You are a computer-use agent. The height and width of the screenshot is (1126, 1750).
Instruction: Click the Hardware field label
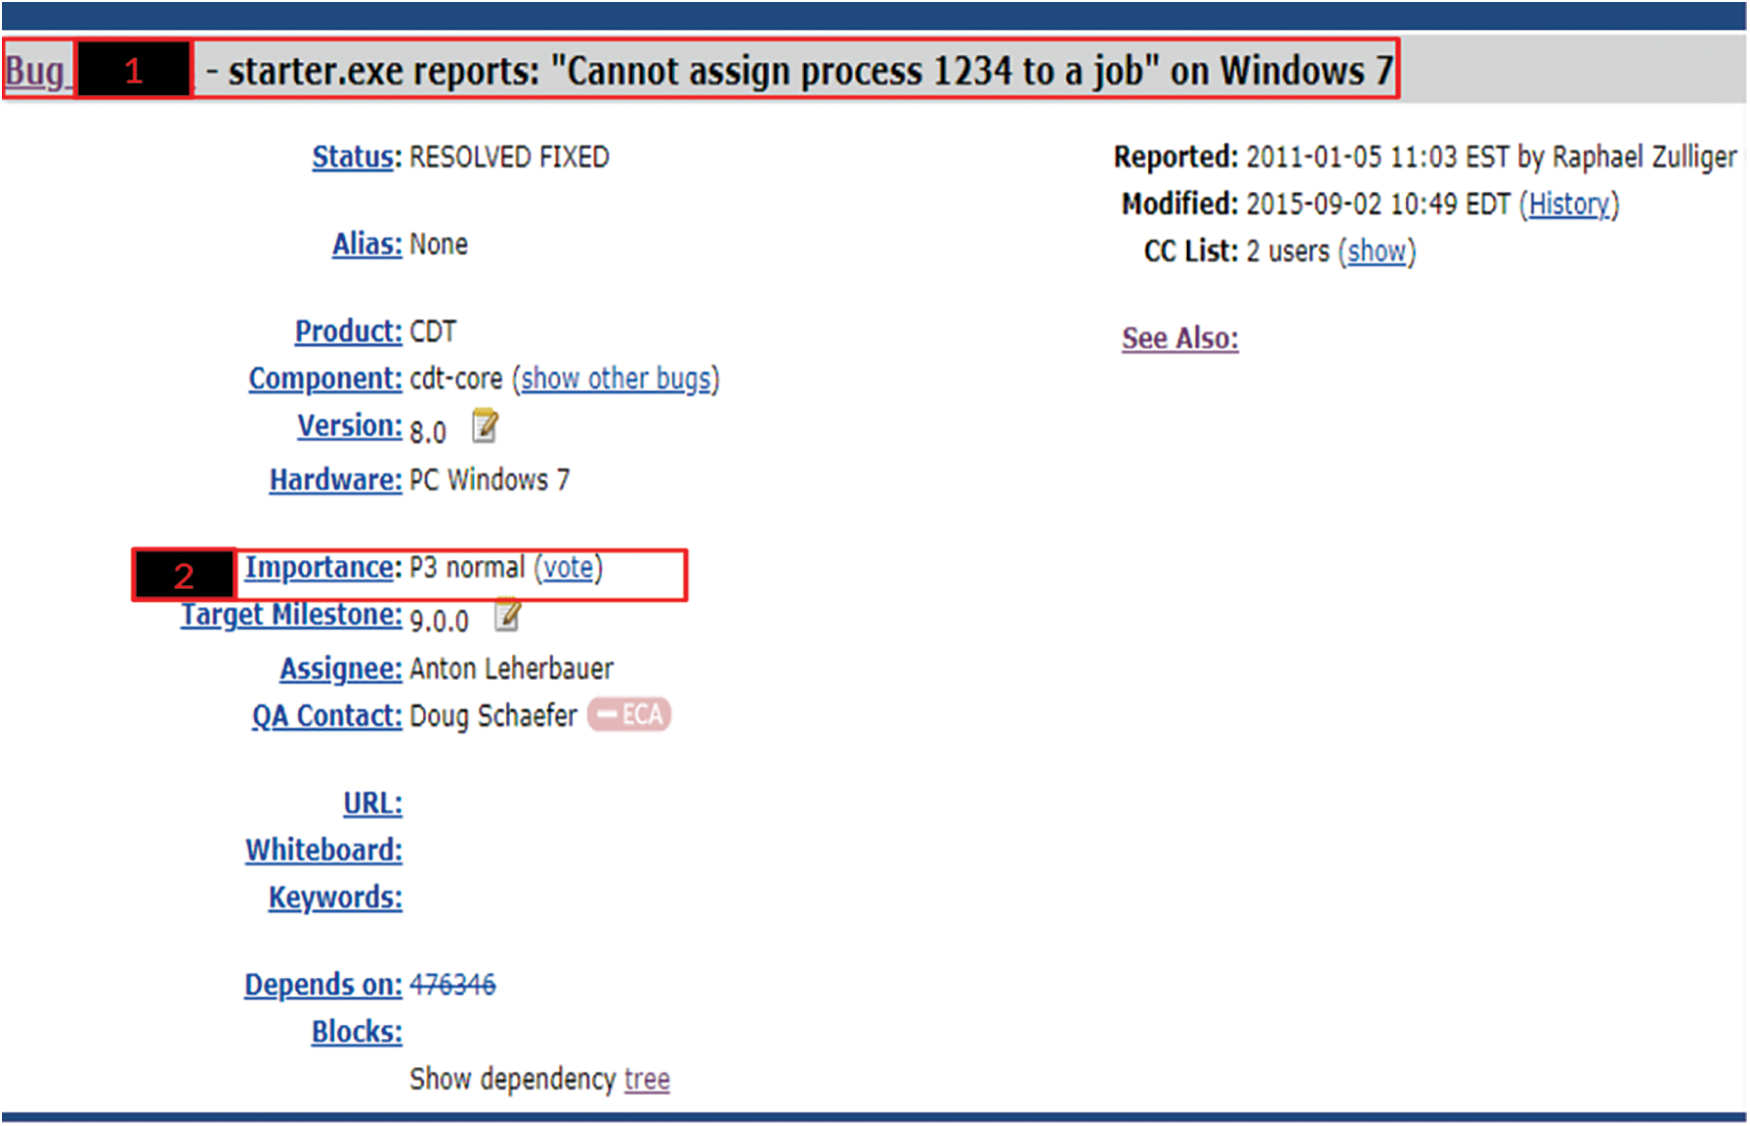(335, 480)
